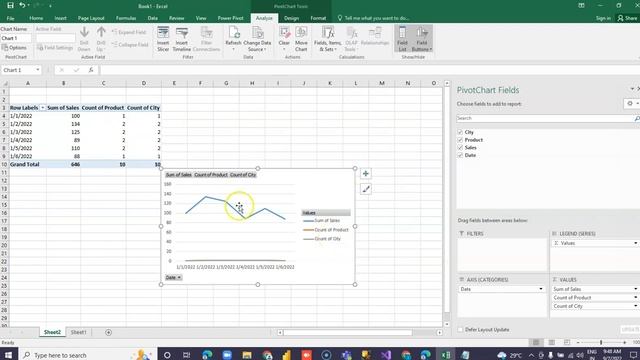The width and height of the screenshot is (640, 360).
Task: Click the insert function fx icon
Action: point(91,70)
